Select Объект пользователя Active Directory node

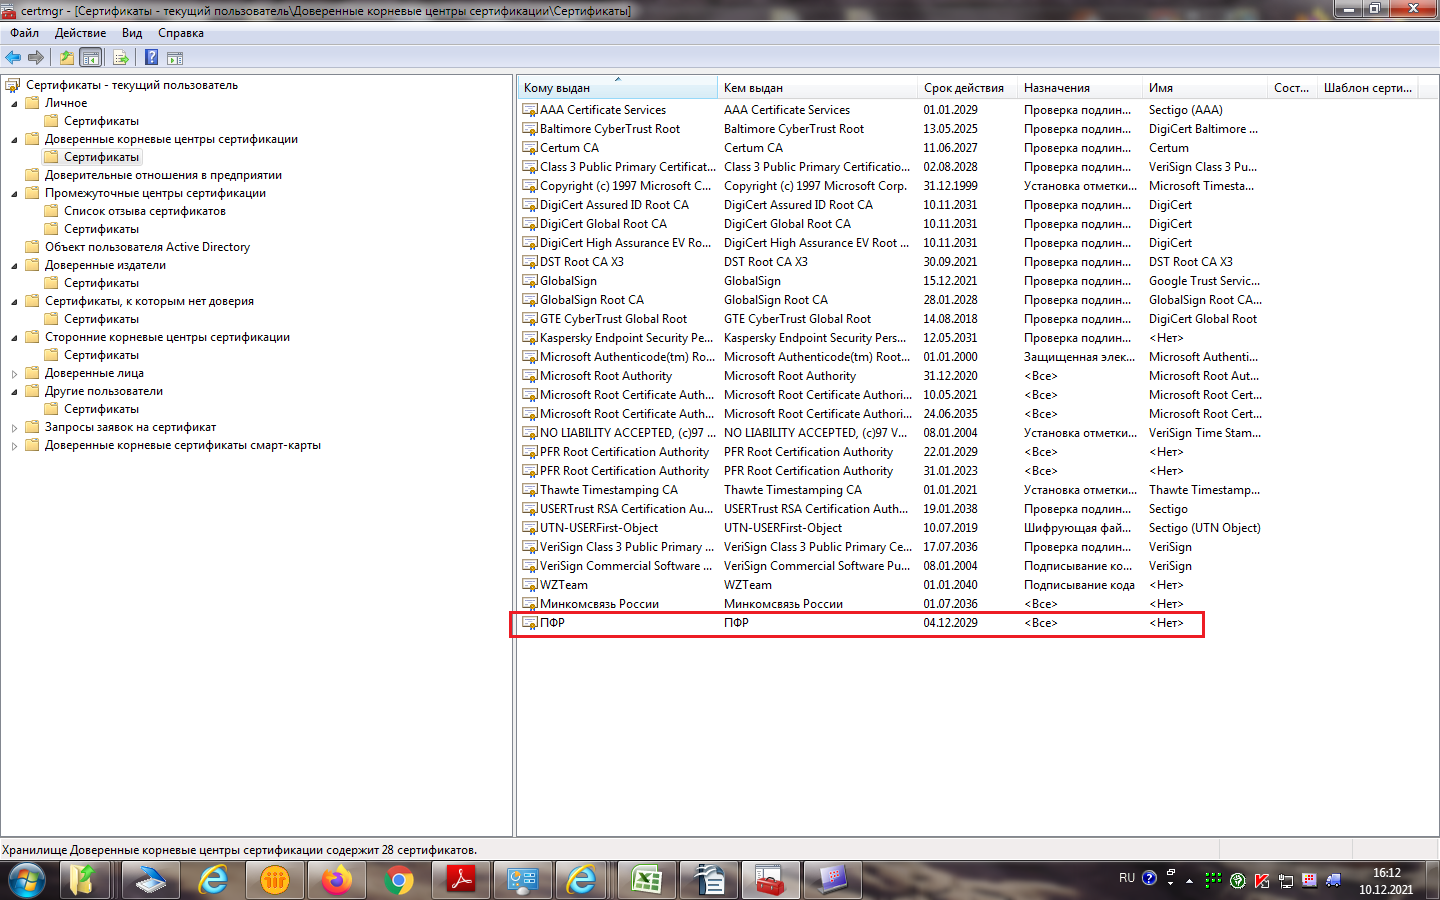pos(147,247)
